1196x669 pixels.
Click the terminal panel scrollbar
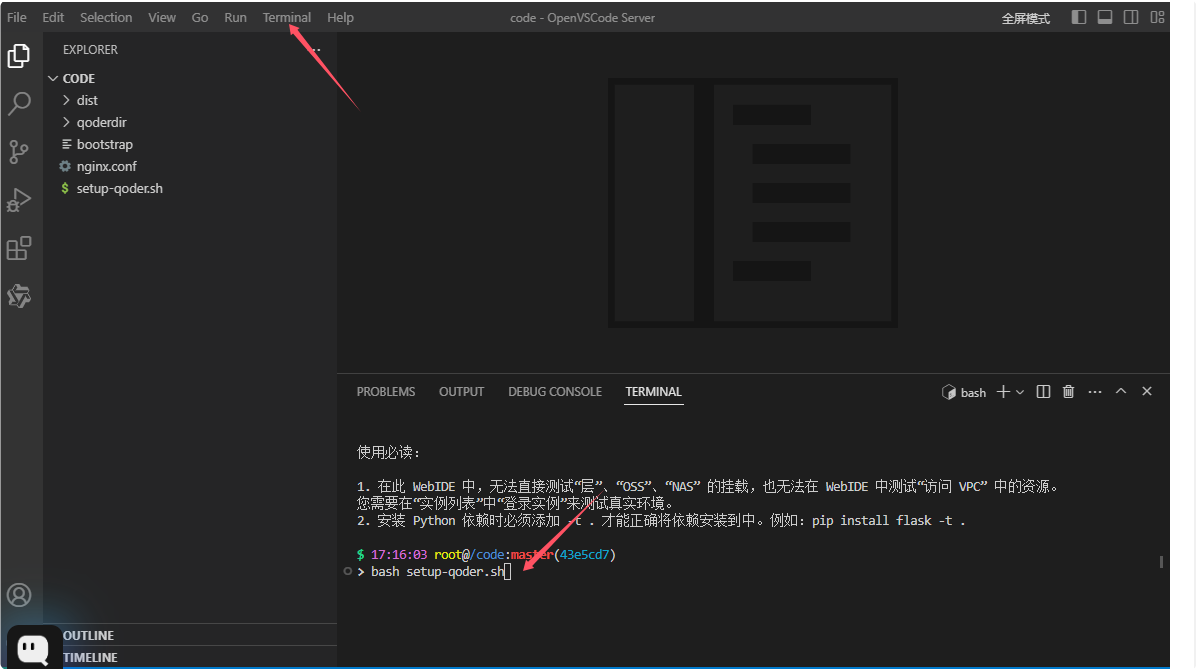(1160, 562)
